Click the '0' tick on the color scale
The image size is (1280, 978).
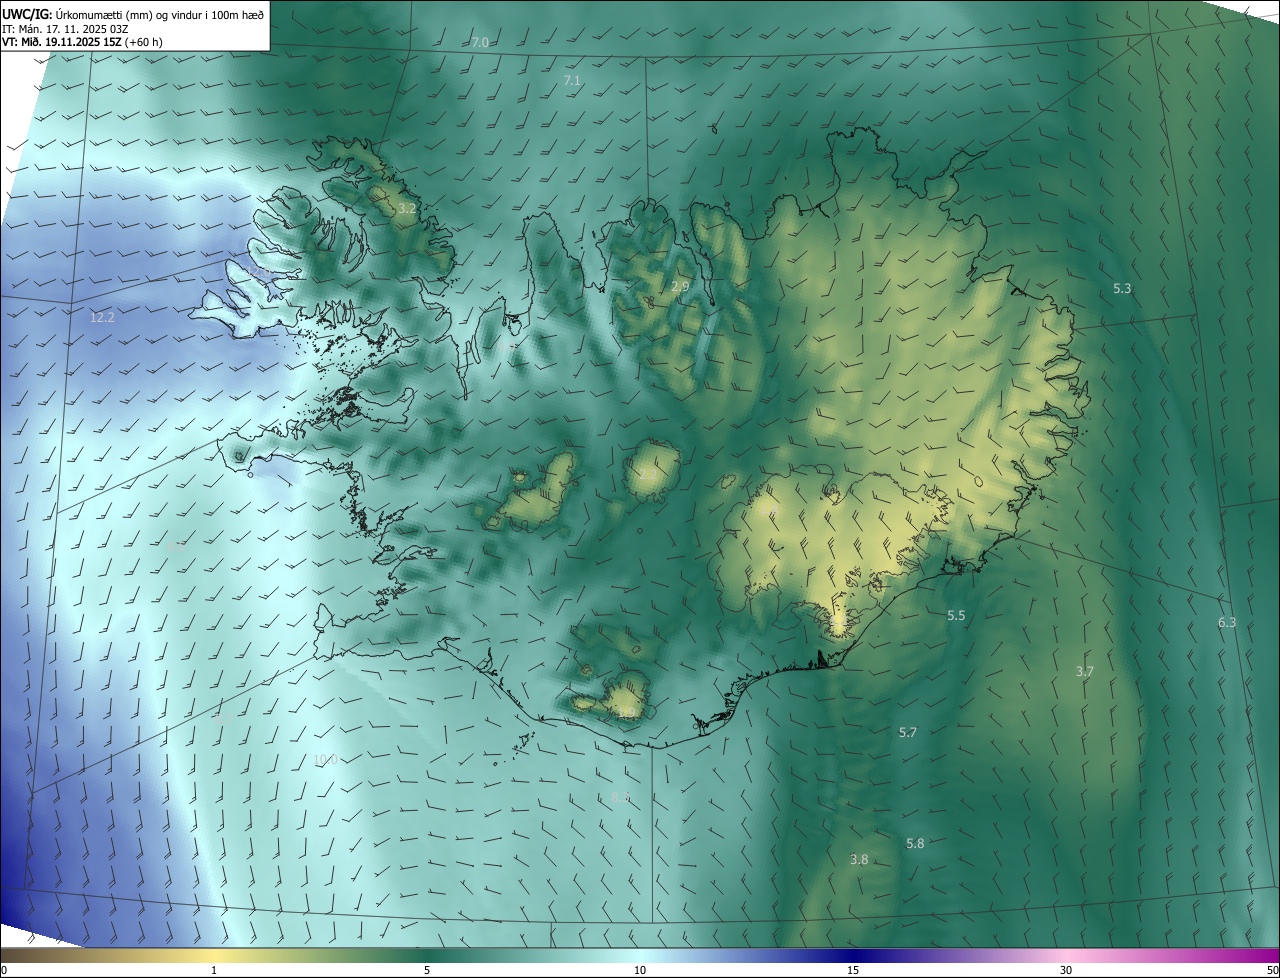pos(4,971)
